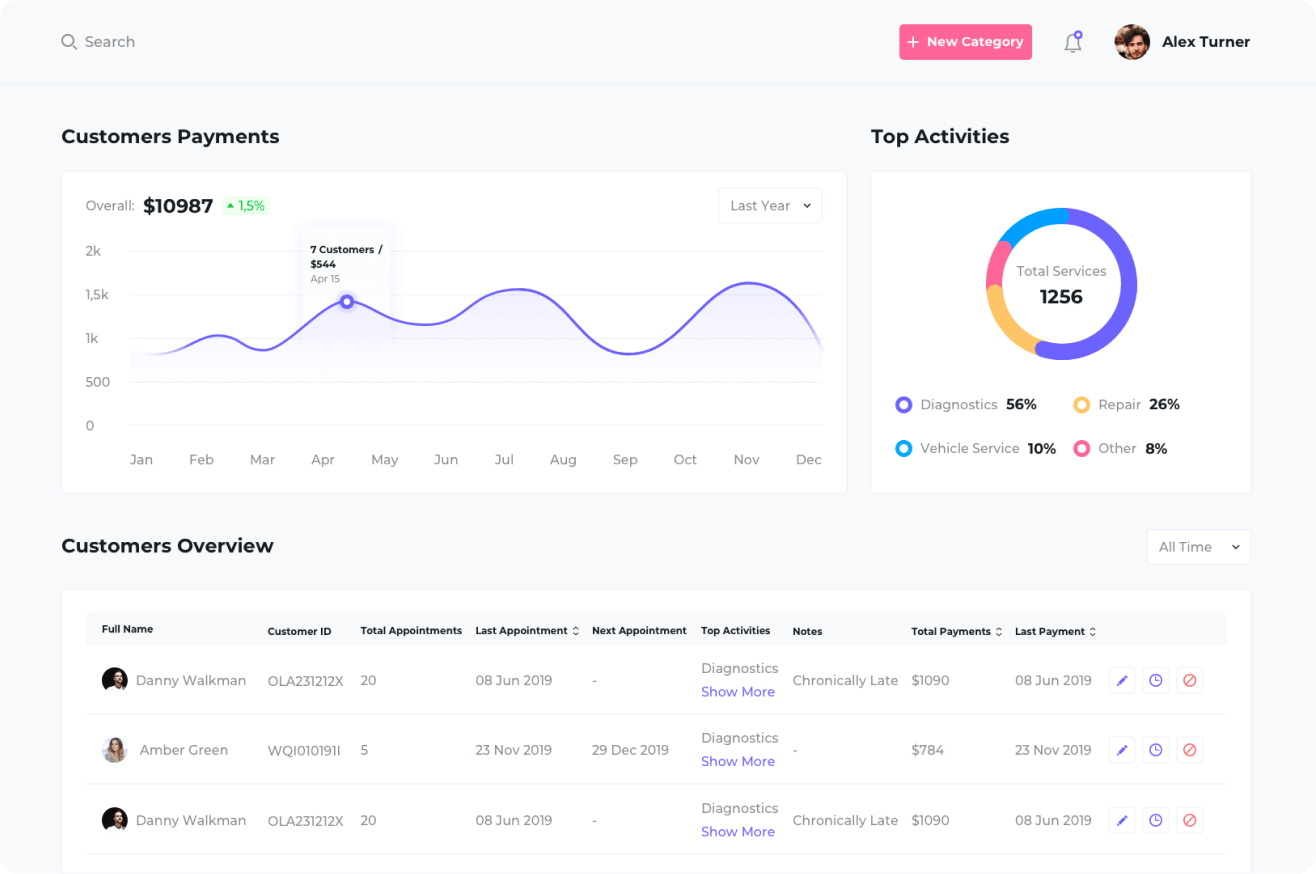Click Alex Turner's profile avatar

point(1132,42)
